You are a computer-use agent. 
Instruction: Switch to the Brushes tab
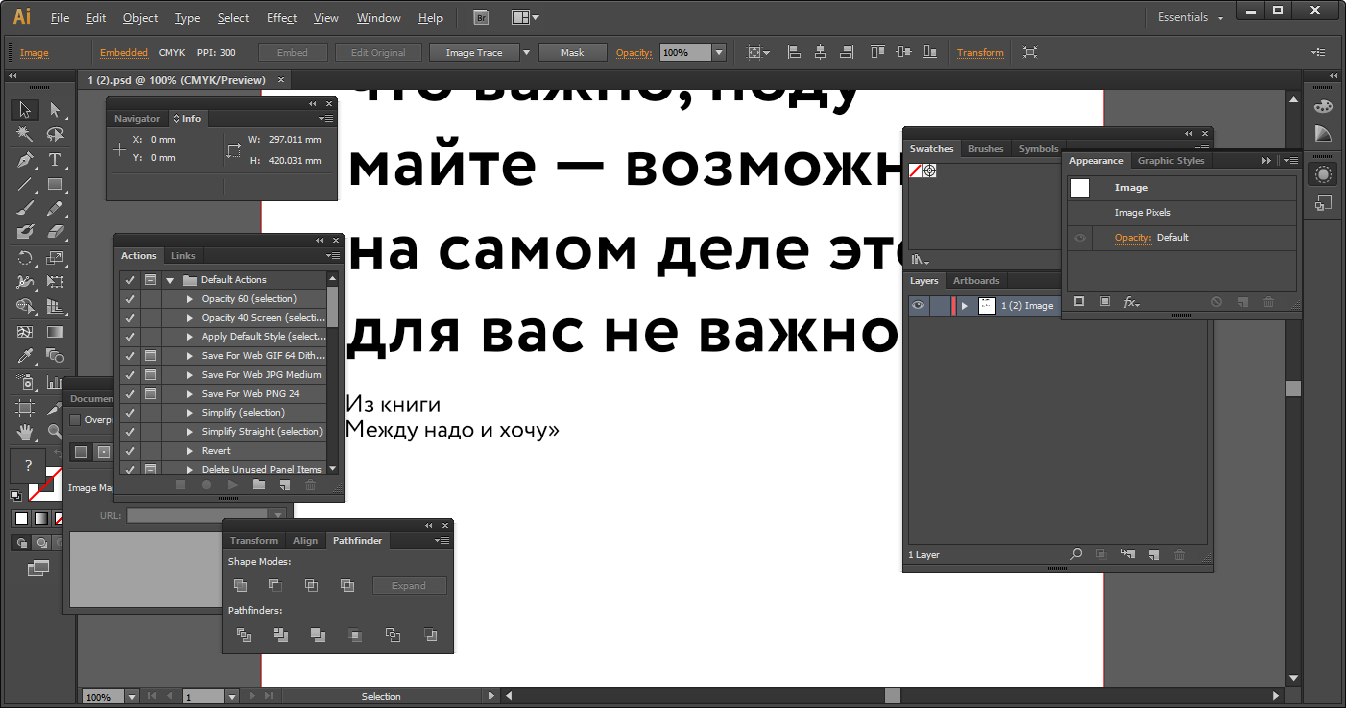985,148
